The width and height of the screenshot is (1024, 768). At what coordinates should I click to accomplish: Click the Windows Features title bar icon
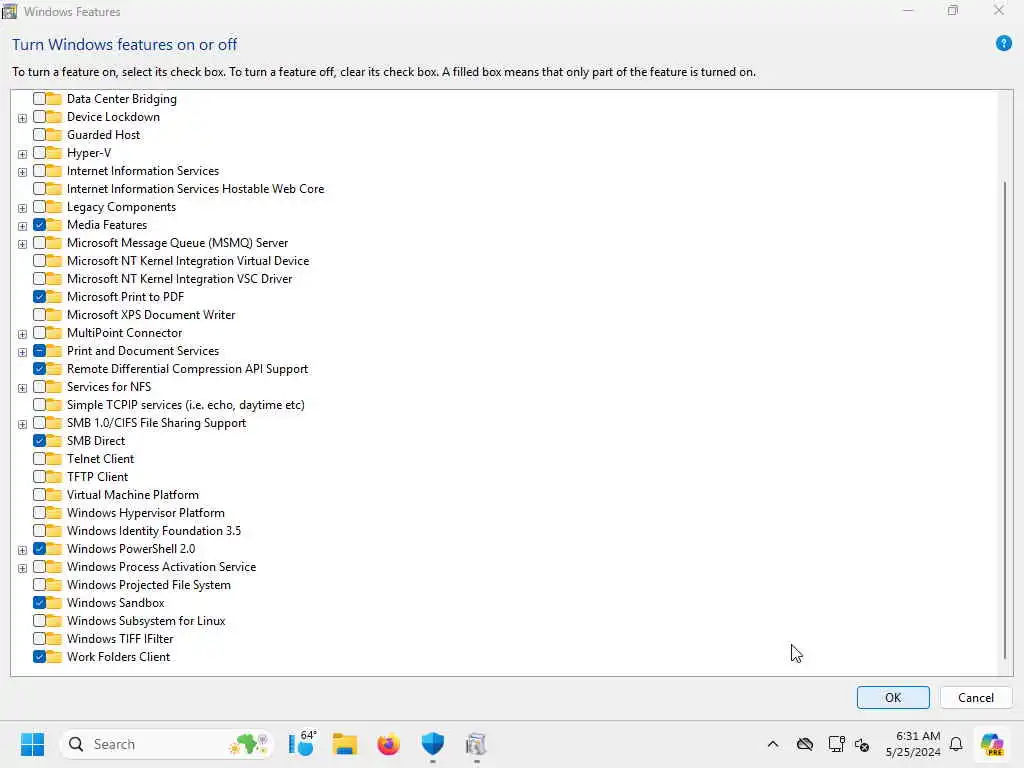pos(9,11)
